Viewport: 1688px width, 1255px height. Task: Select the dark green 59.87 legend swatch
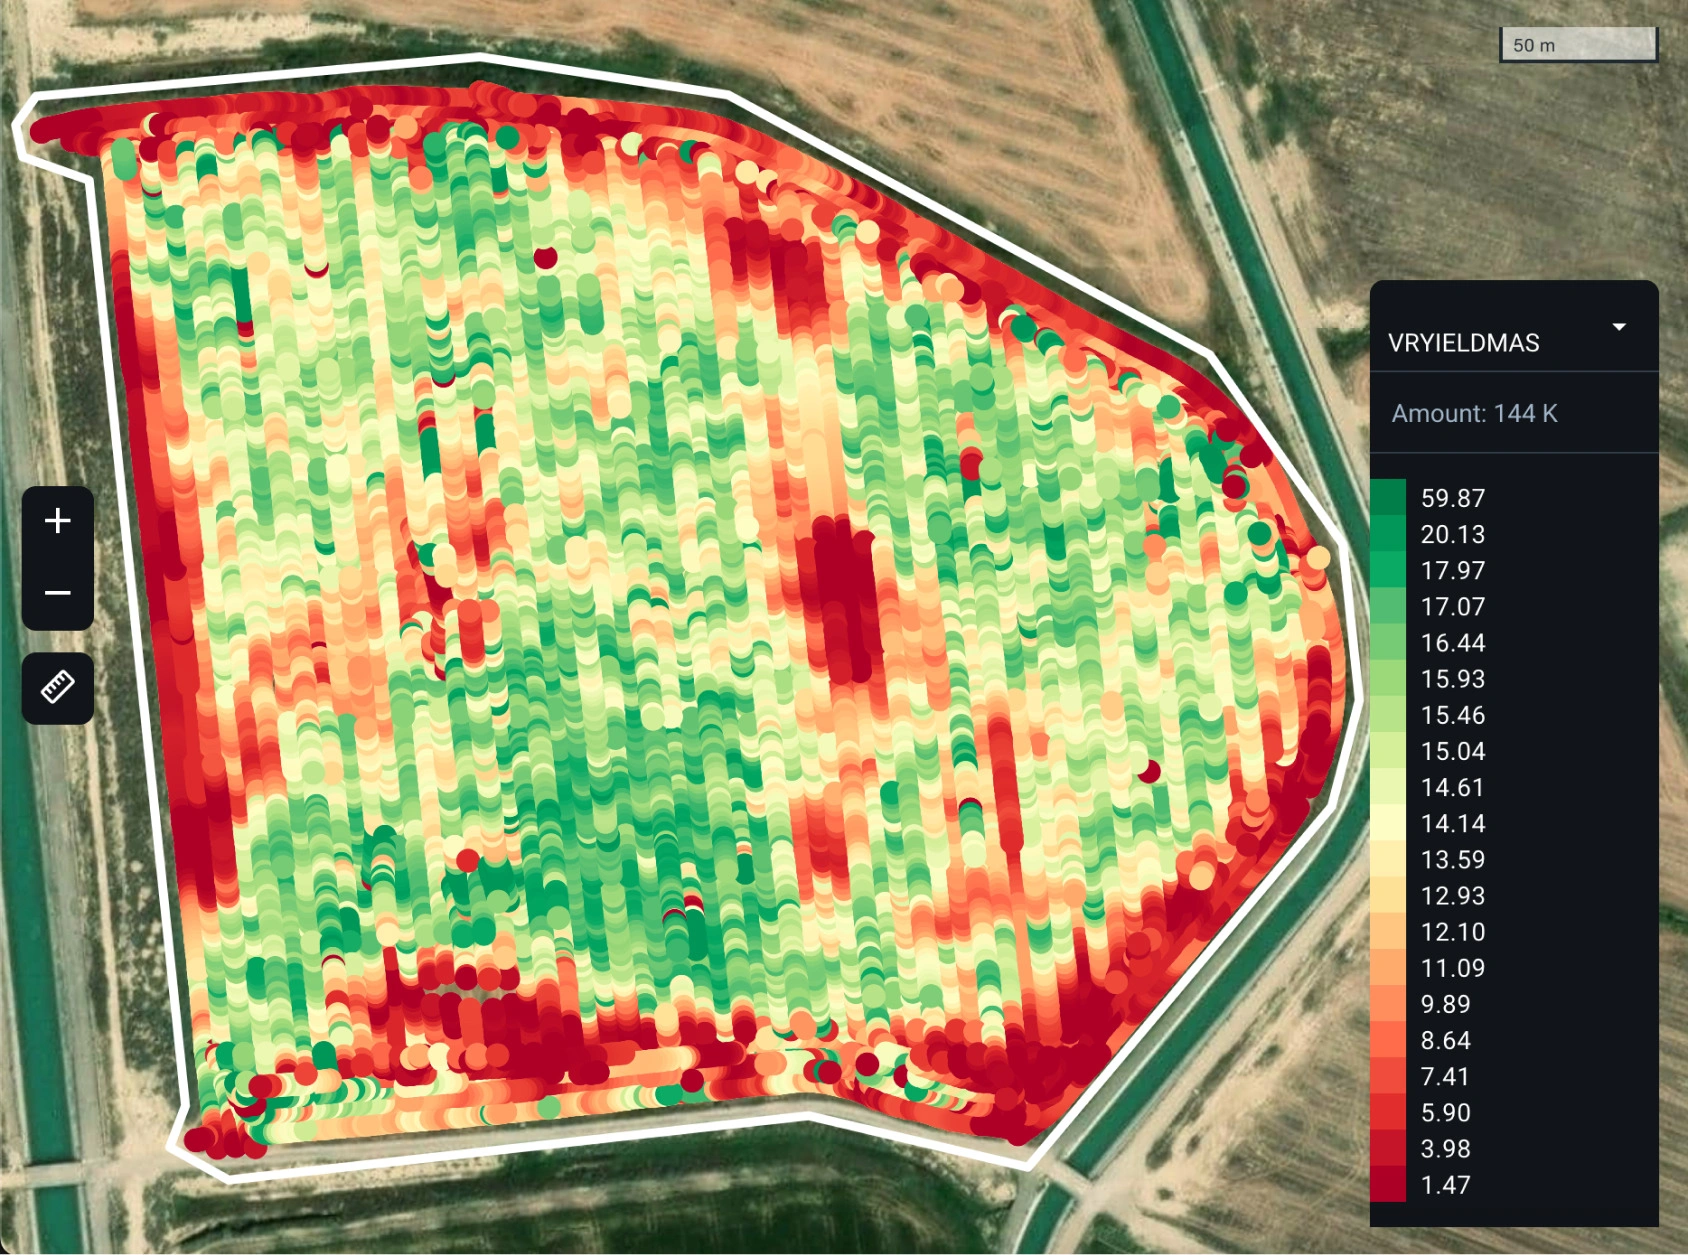pos(1387,498)
